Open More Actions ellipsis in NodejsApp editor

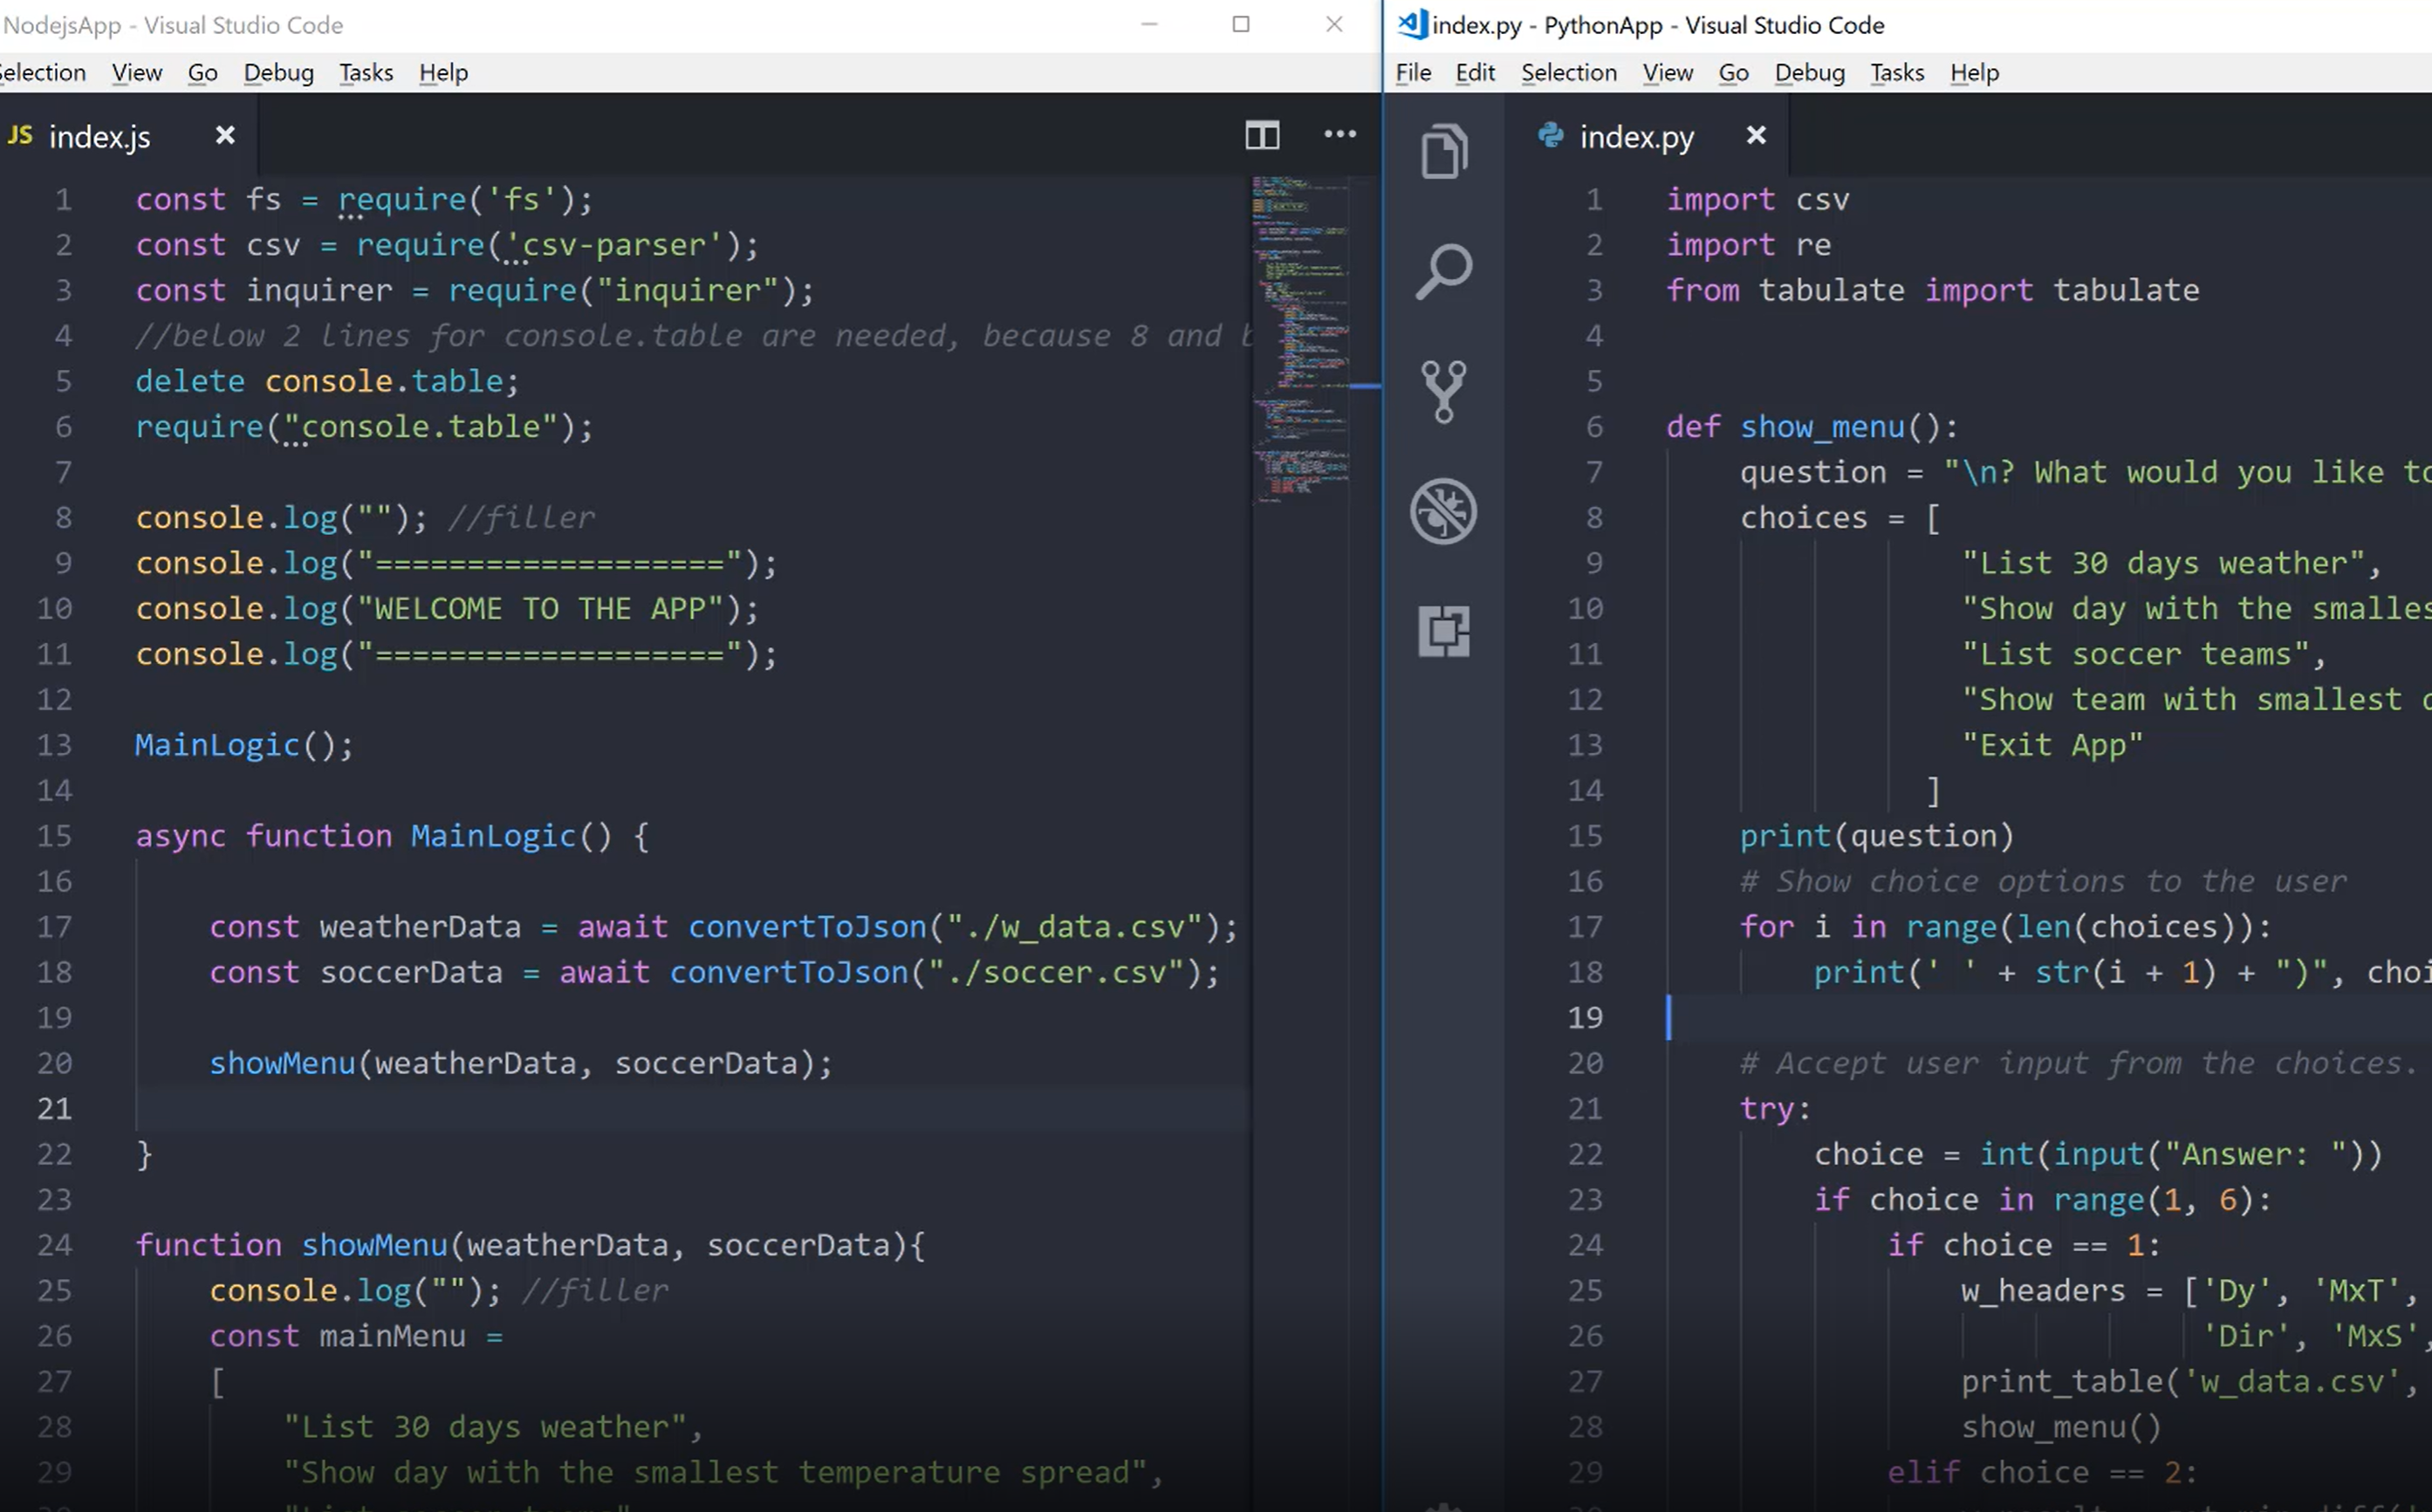[1340, 134]
